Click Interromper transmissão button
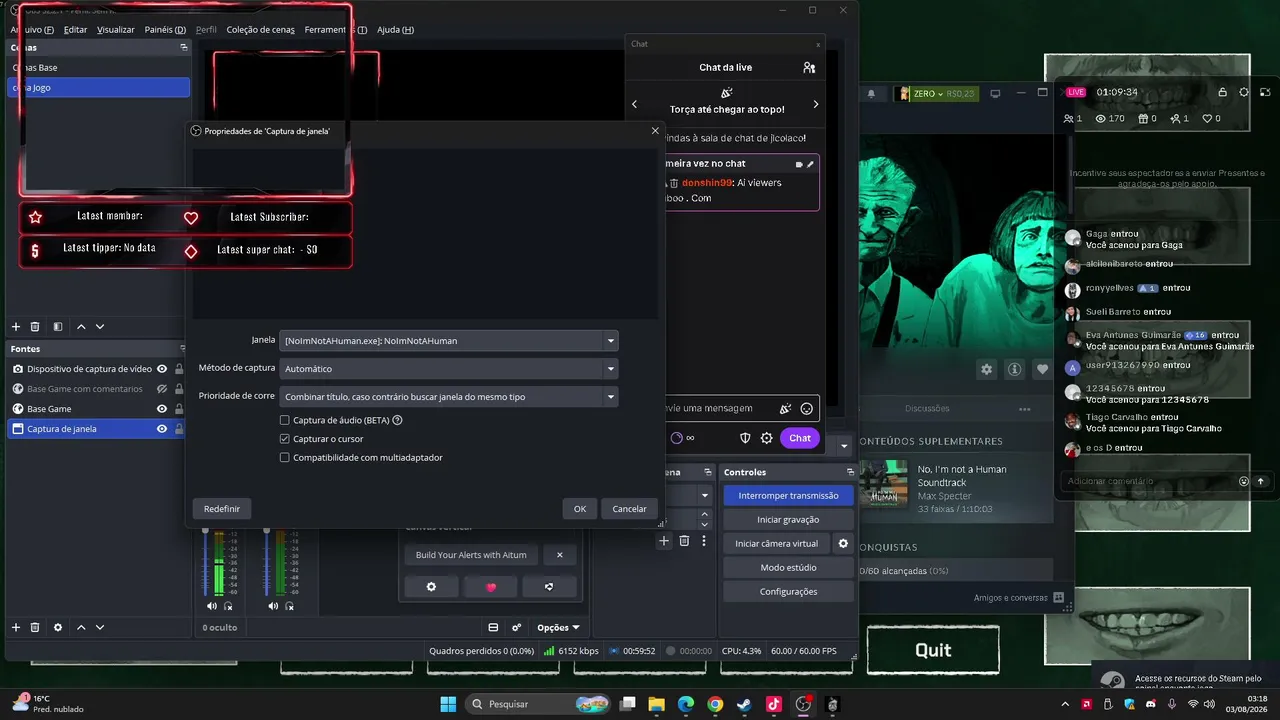This screenshot has height=720, width=1280. (x=789, y=496)
